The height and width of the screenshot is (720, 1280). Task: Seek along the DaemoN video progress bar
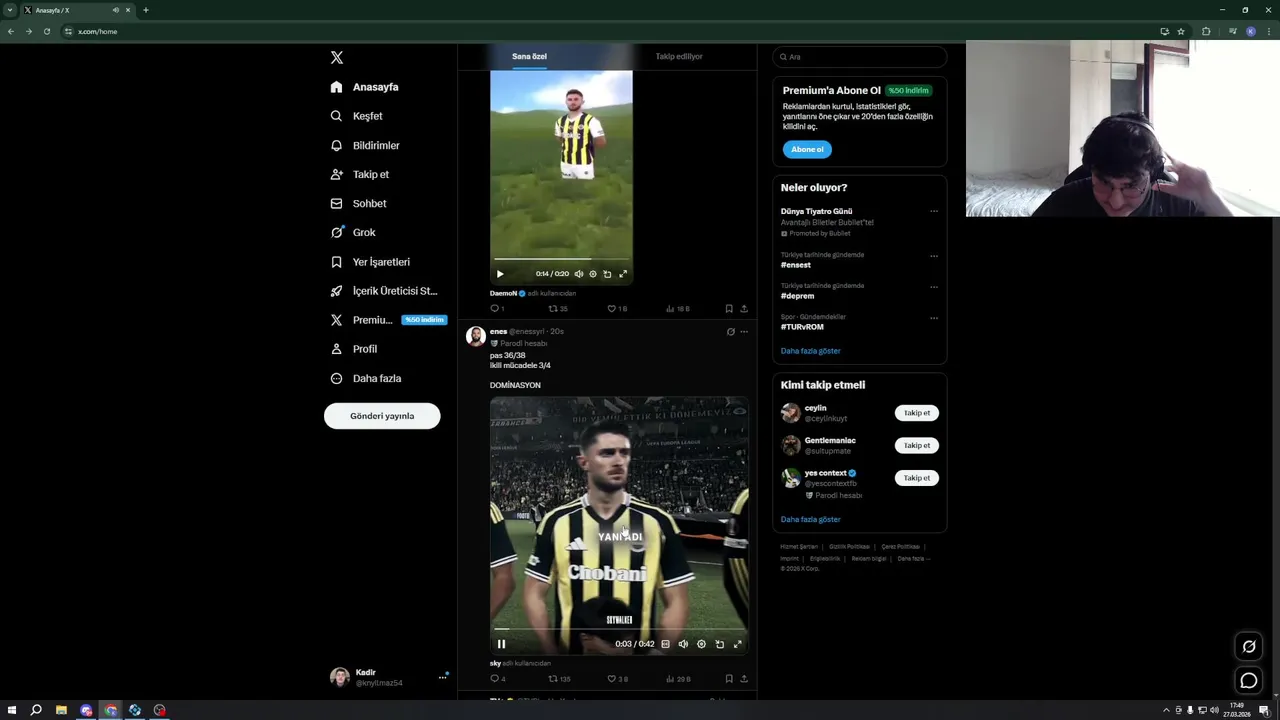tap(561, 260)
